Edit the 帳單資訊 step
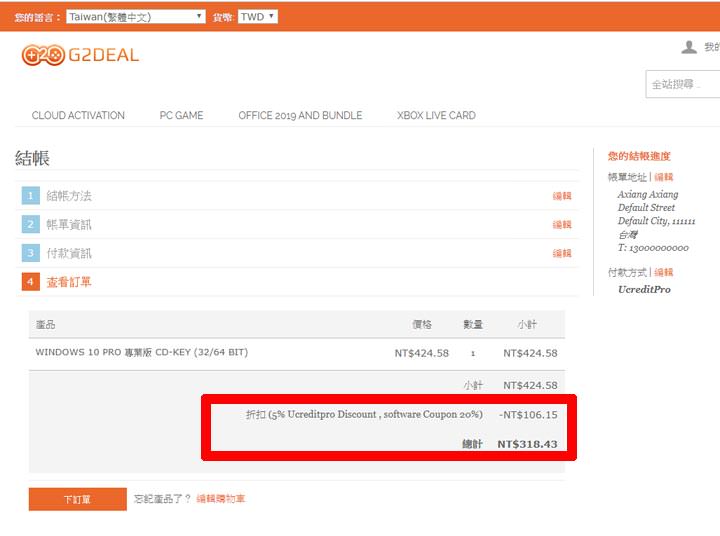The height and width of the screenshot is (536, 720). pos(562,225)
